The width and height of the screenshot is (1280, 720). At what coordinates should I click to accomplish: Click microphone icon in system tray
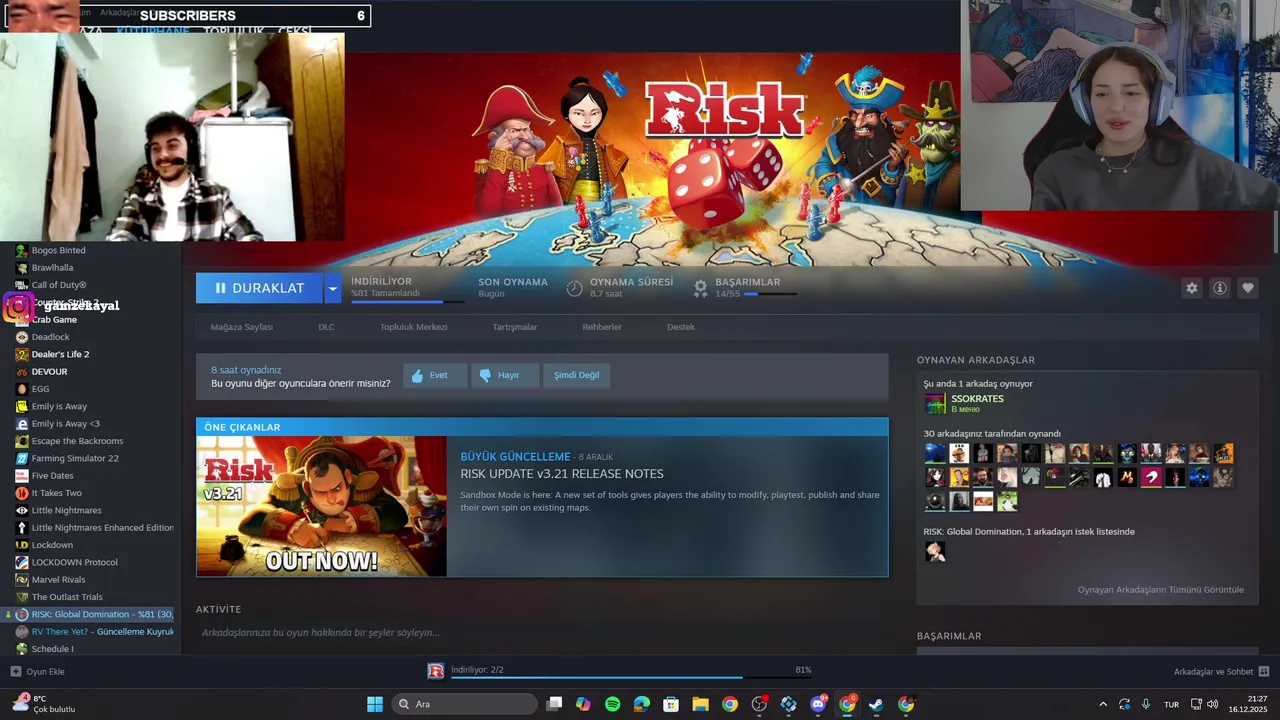(1146, 704)
